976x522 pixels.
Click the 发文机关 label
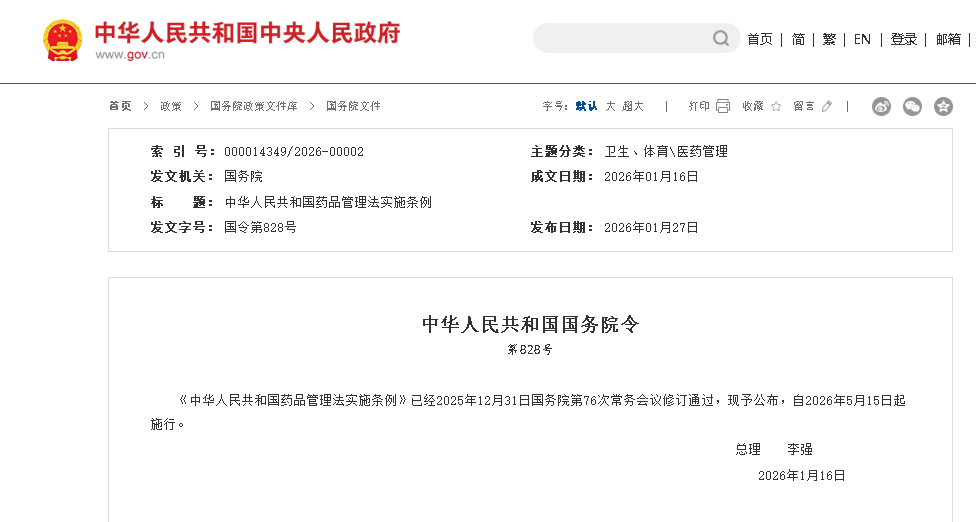pyautogui.click(x=183, y=177)
